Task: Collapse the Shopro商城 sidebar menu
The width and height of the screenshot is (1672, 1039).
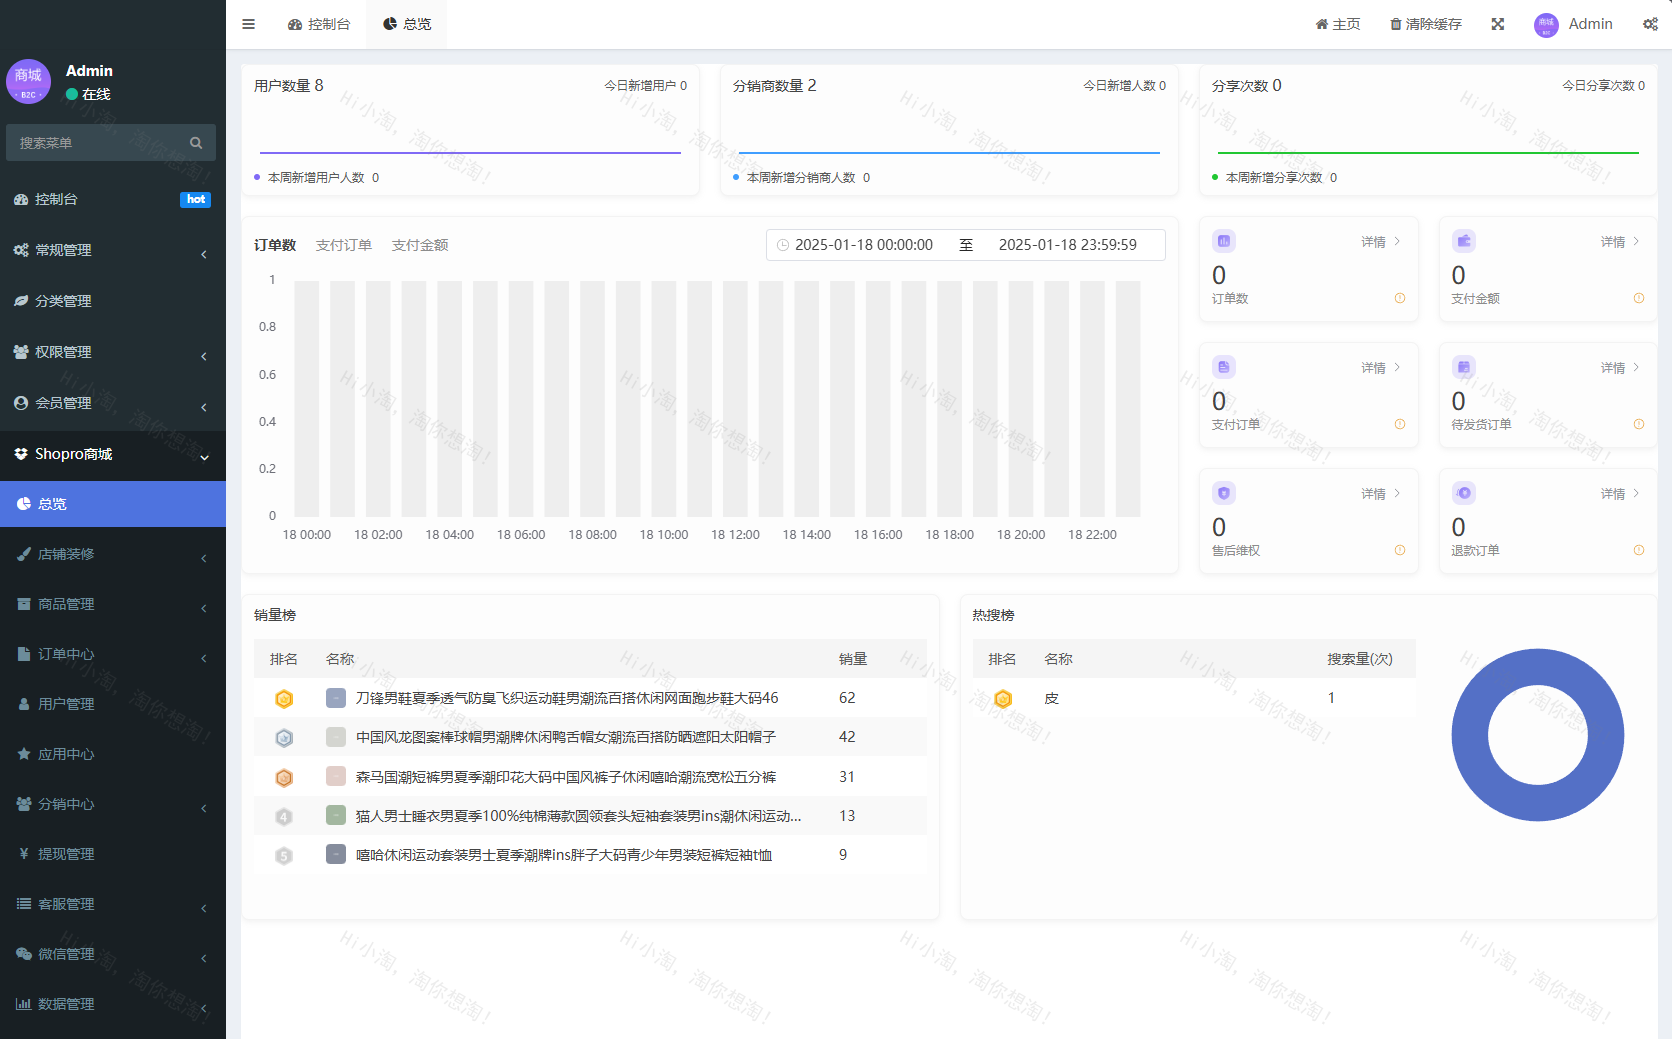Action: (113, 454)
